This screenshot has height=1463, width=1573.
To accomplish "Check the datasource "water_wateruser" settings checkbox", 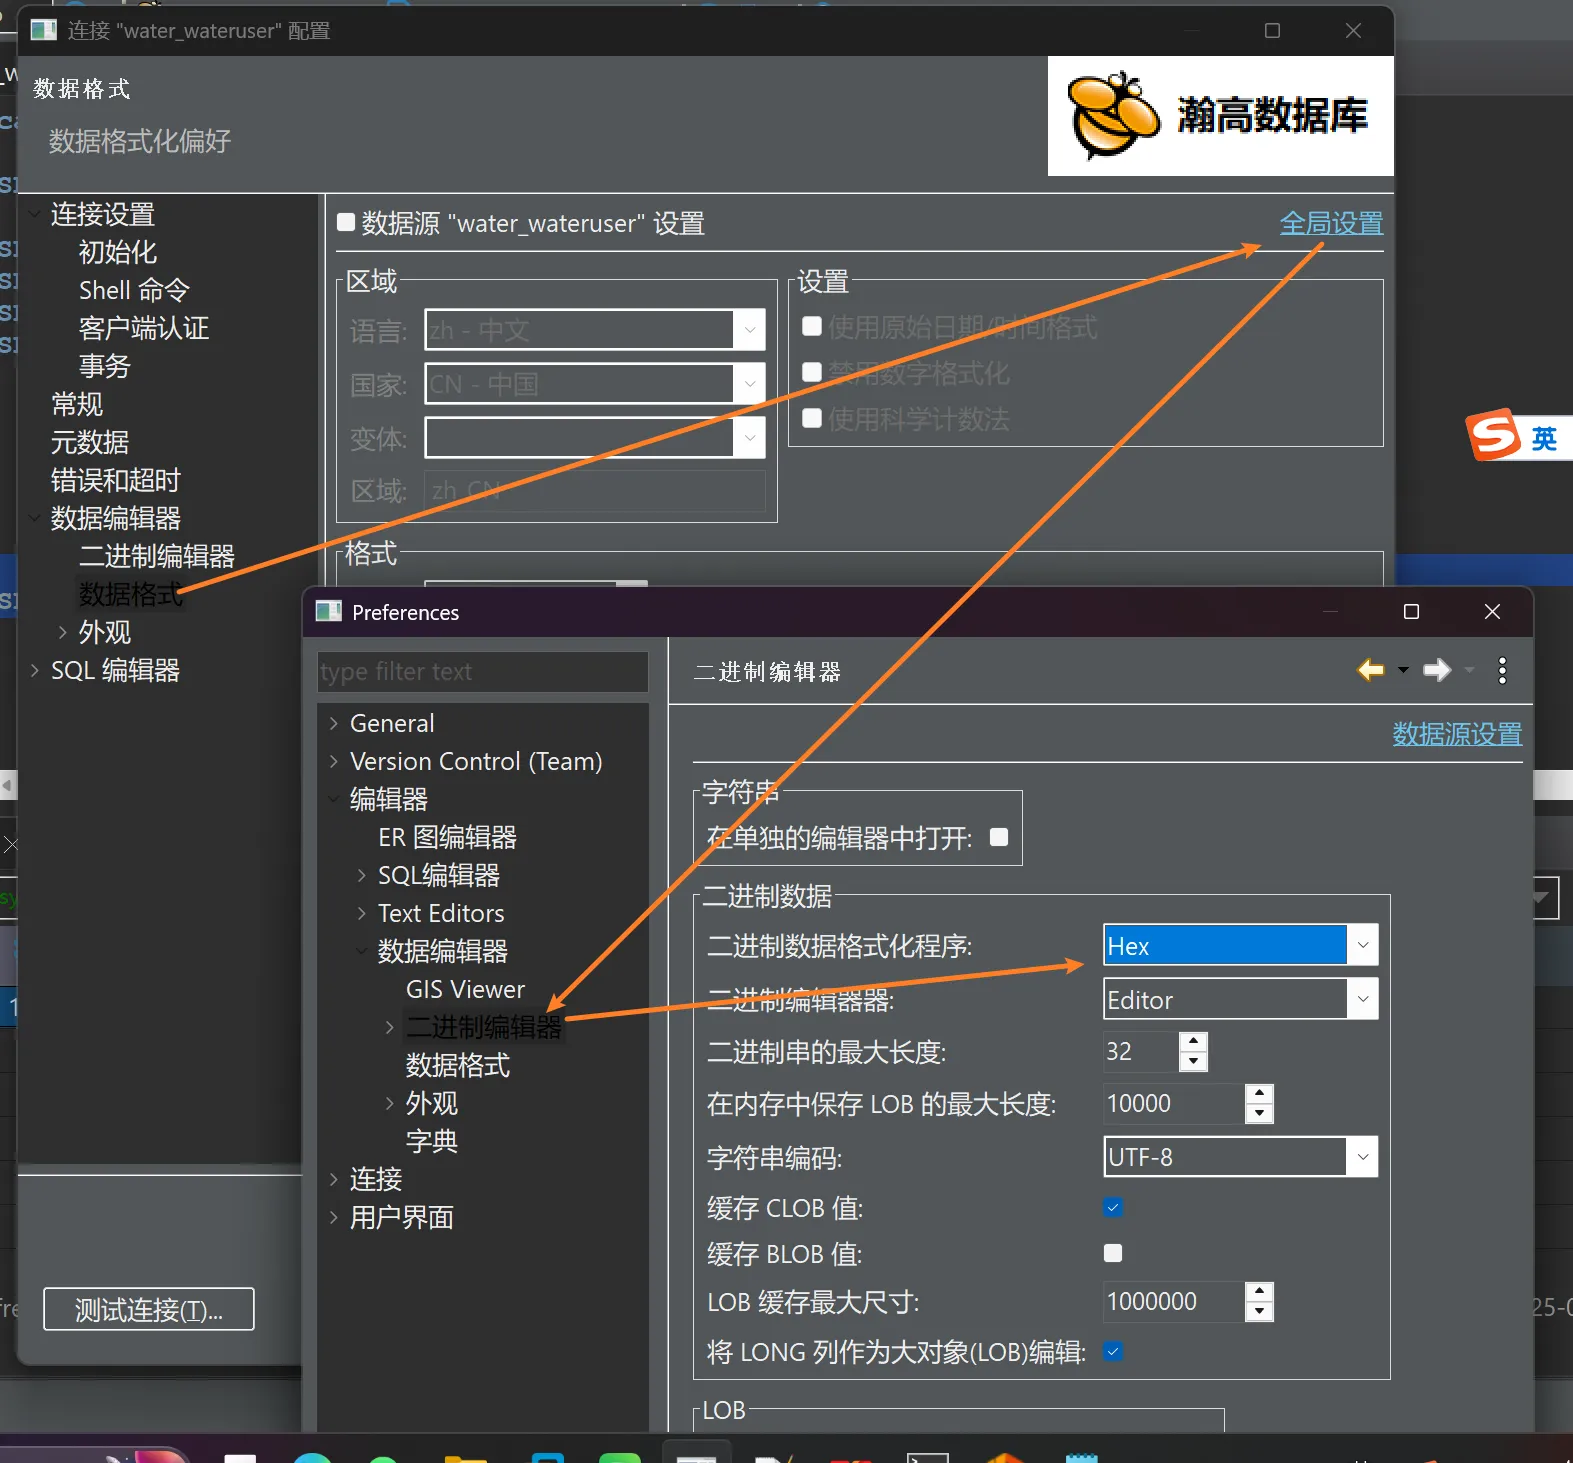I will coord(347,222).
